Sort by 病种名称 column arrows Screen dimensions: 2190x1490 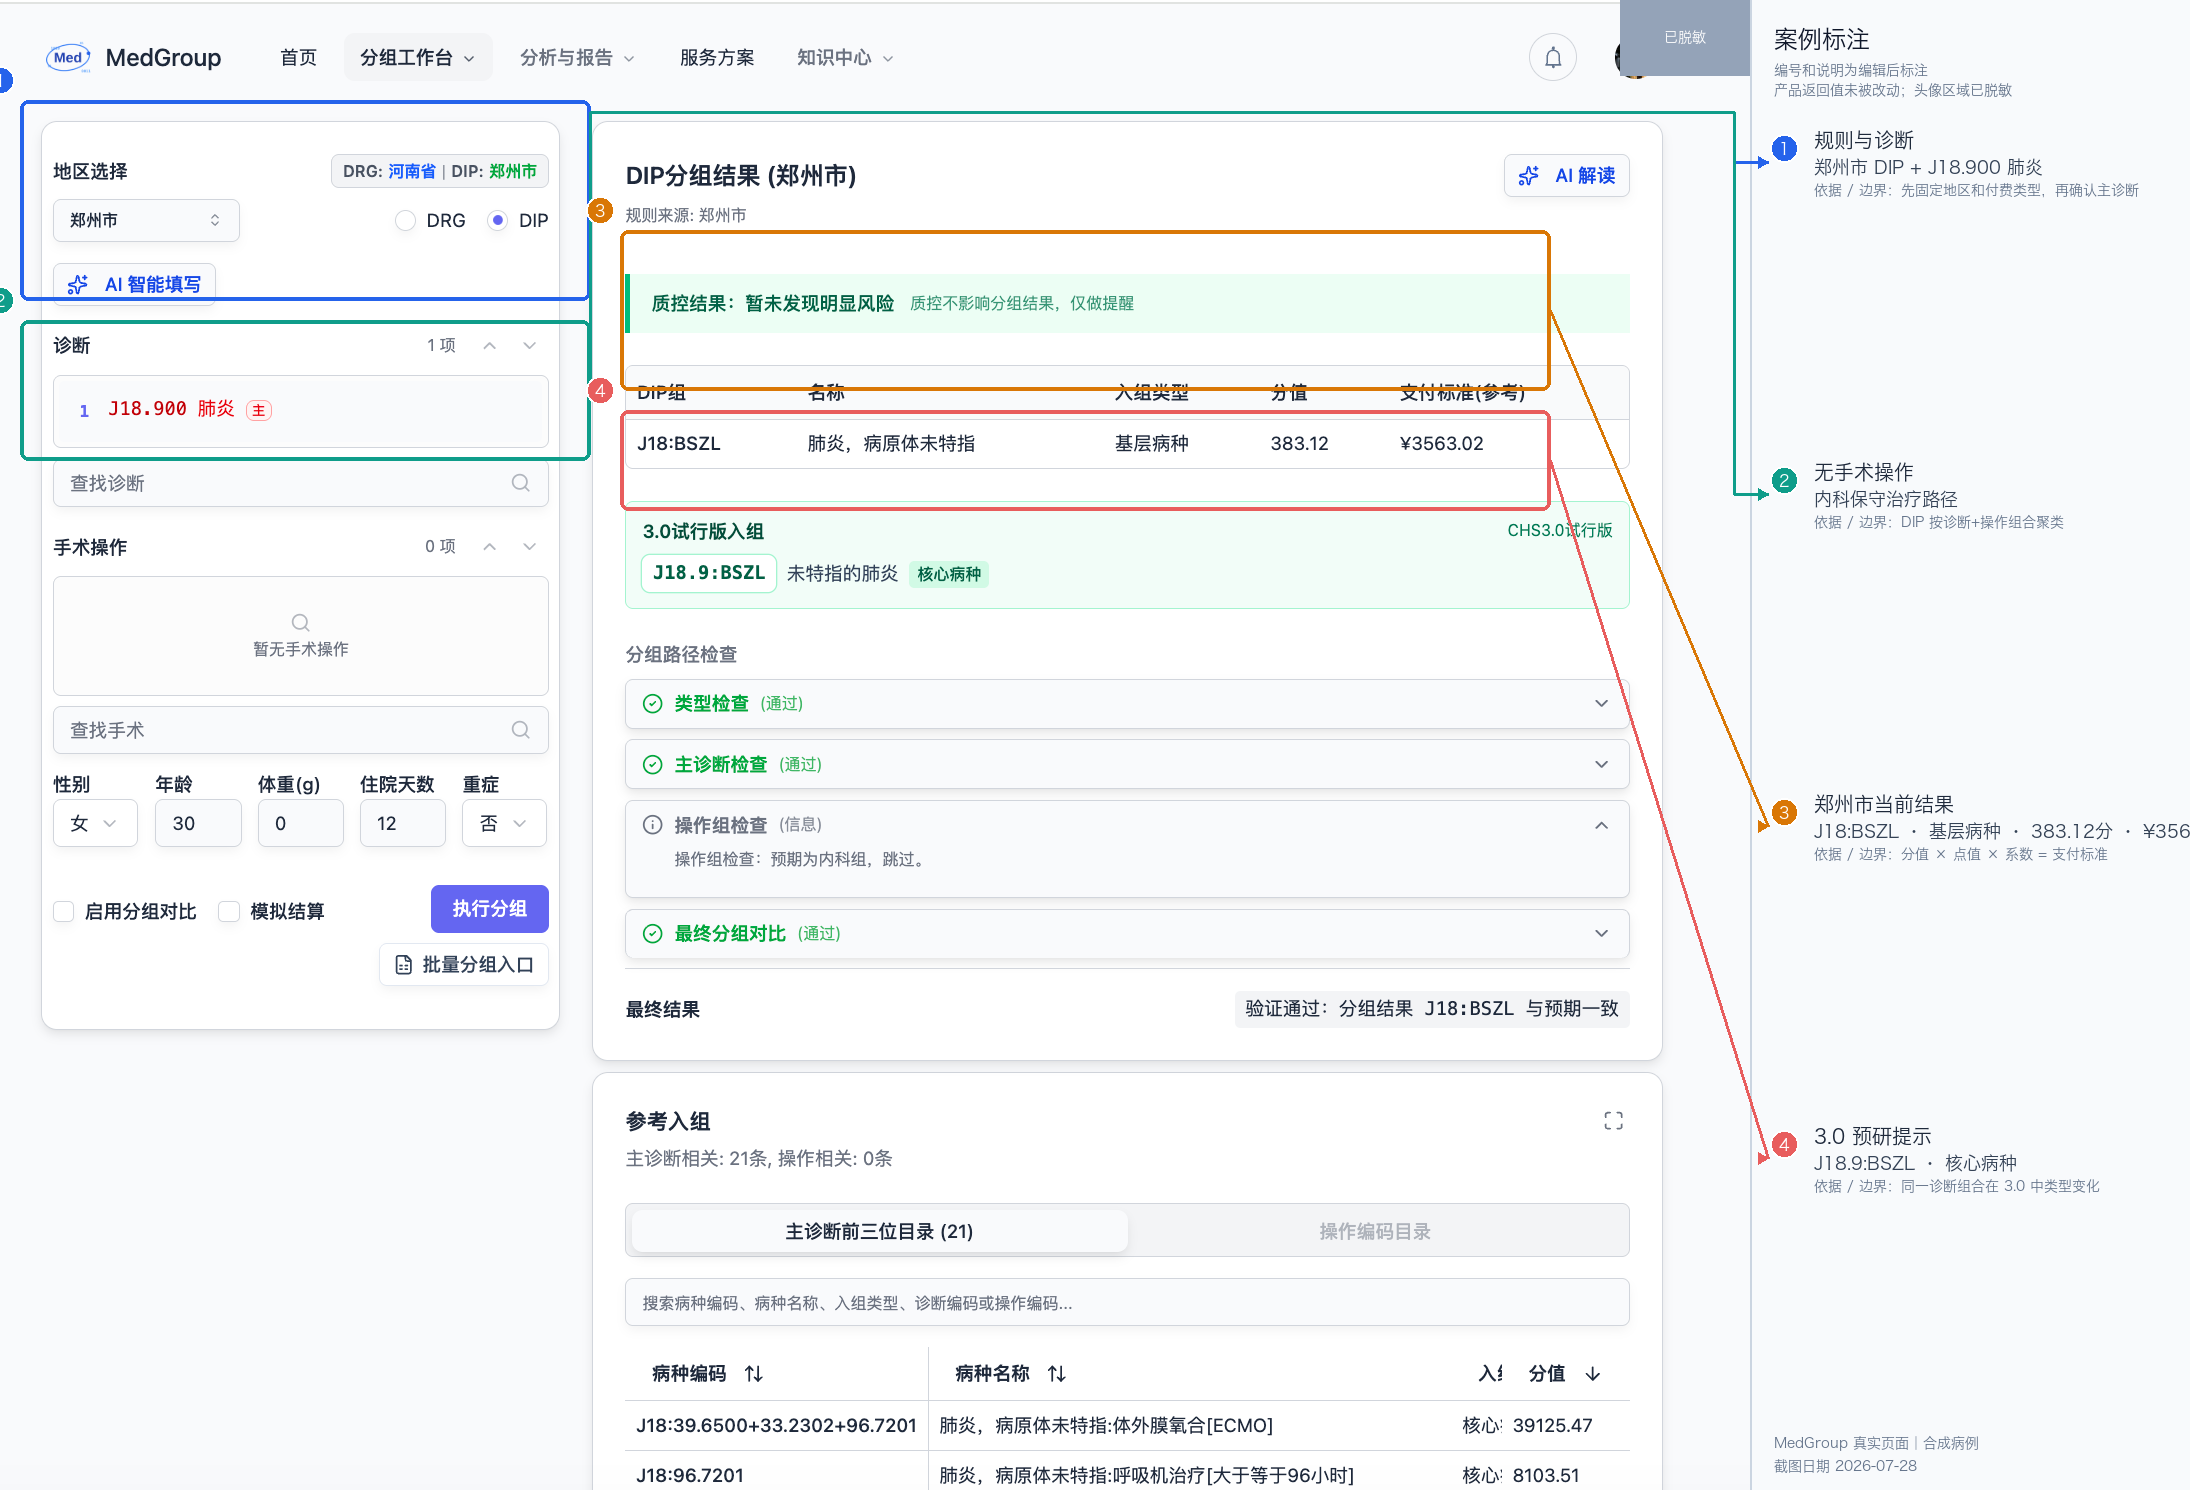[1057, 1374]
